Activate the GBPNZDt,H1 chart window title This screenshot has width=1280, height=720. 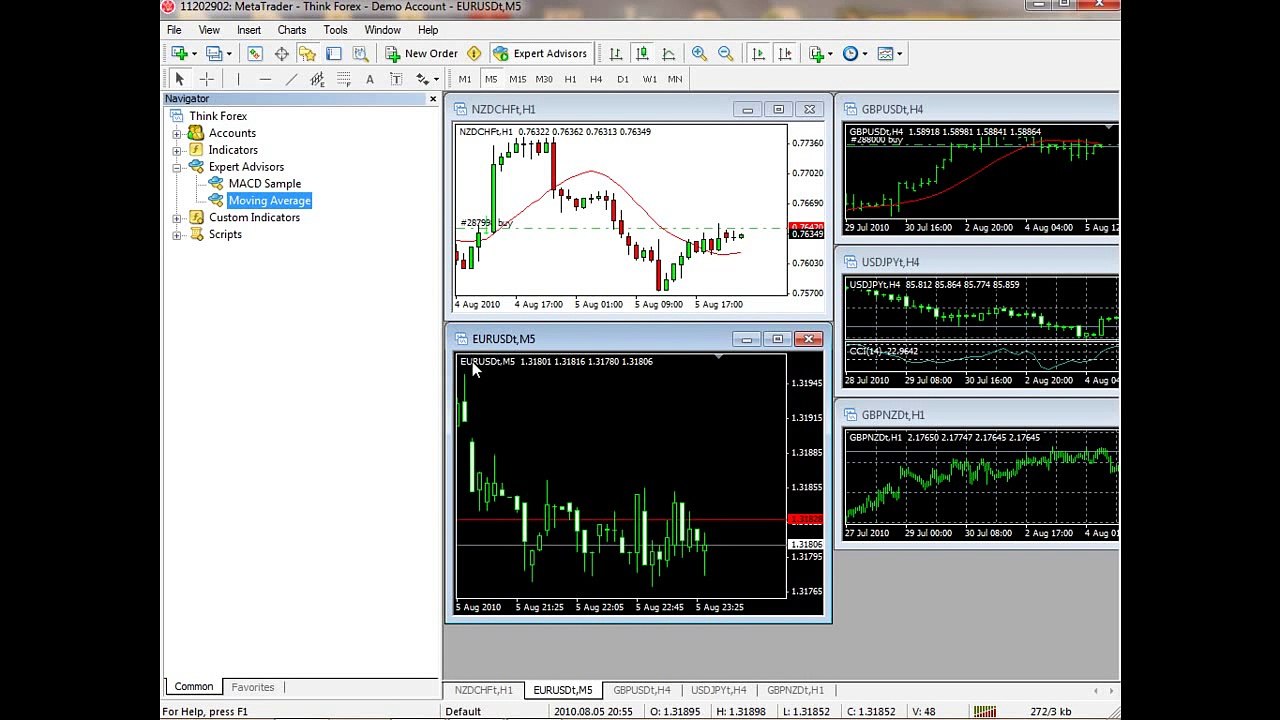[893, 415]
